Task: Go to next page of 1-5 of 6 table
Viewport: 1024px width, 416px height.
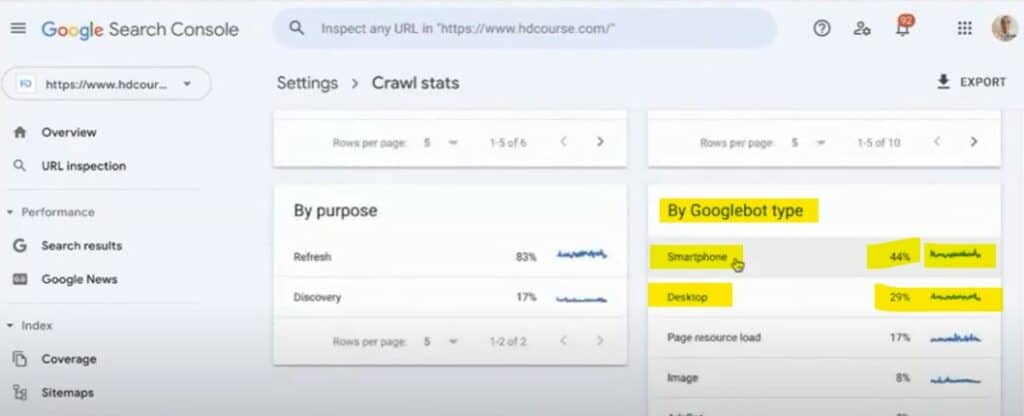Action: coord(600,142)
